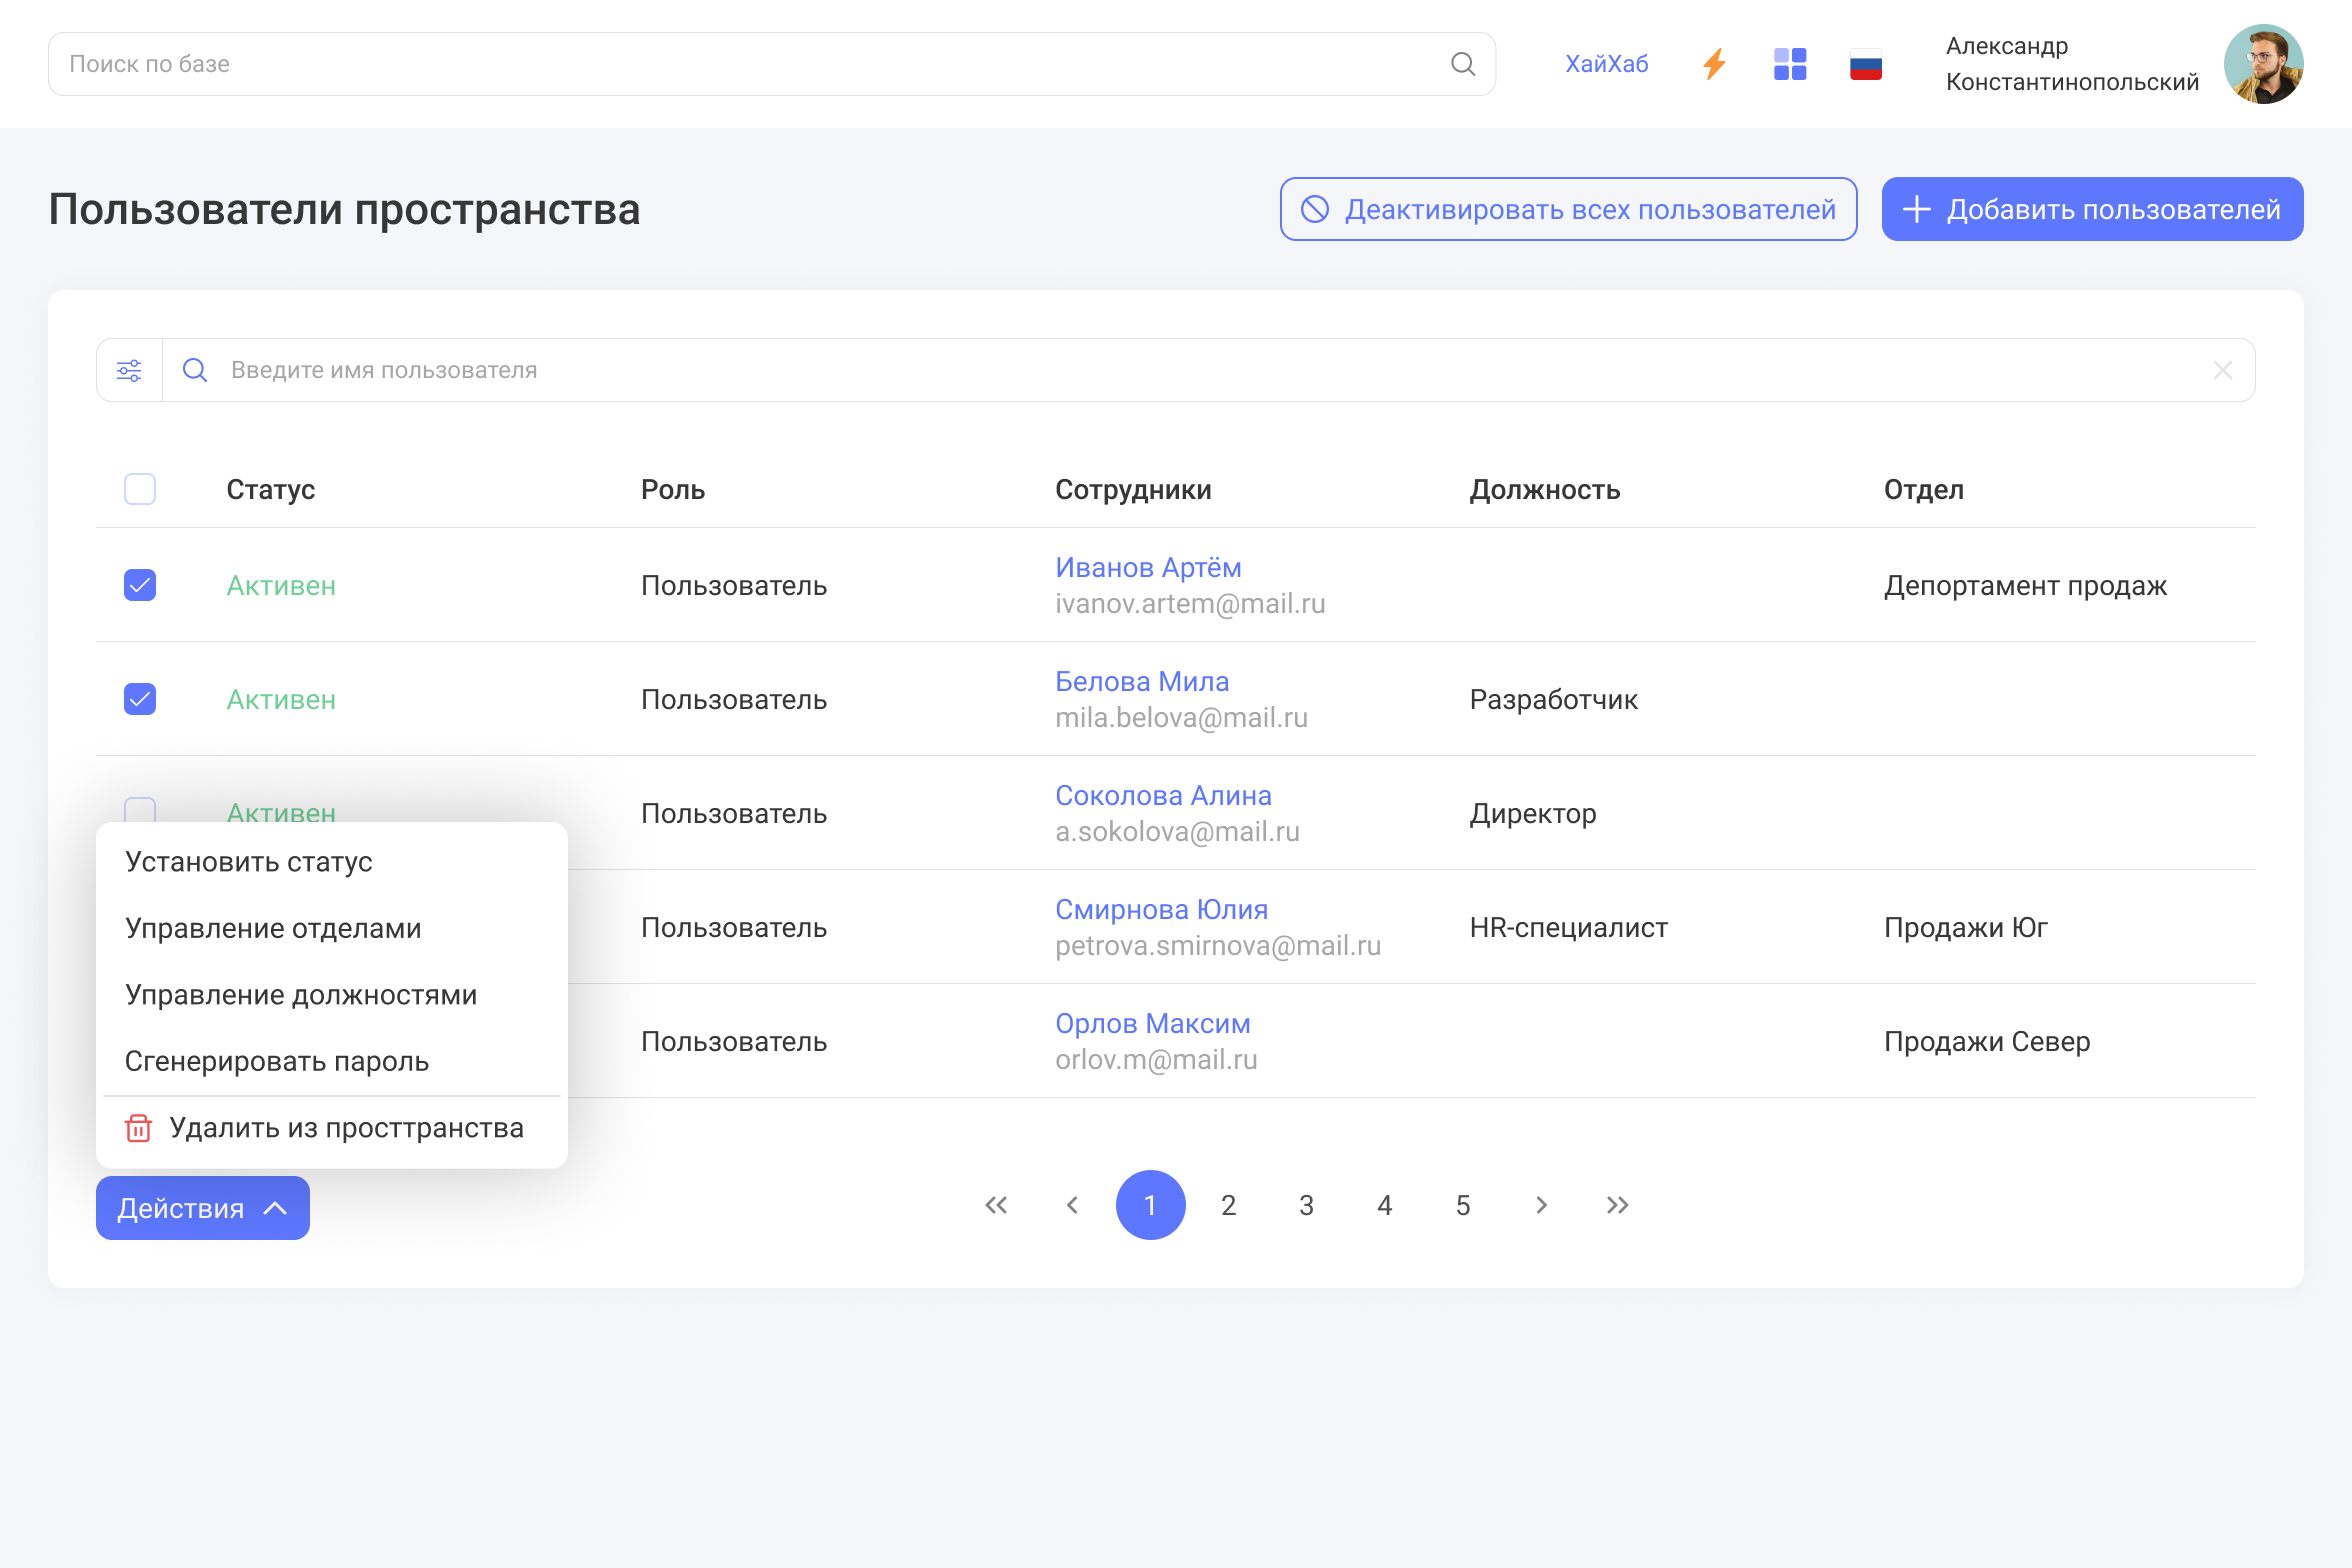Screen dimensions: 2352x1568
Task: Open Соколова Алина's profile link
Action: (x=1163, y=795)
